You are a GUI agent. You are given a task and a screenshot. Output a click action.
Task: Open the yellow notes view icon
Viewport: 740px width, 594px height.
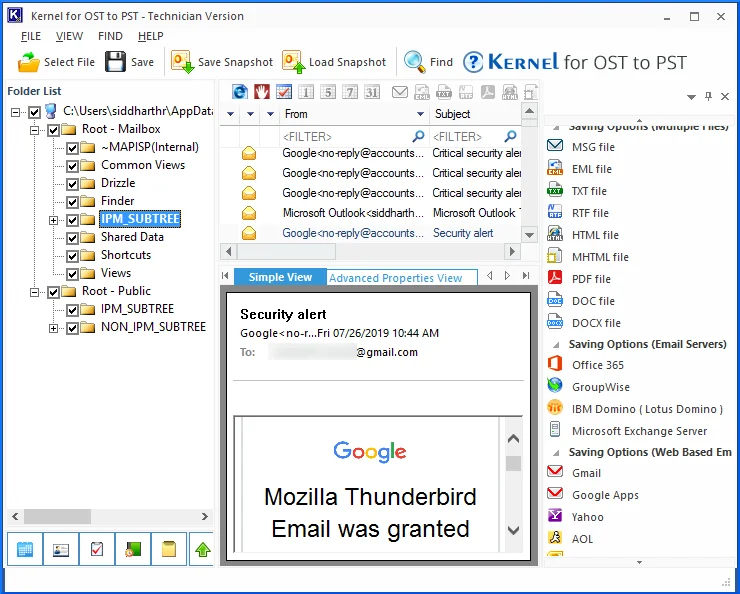pos(169,549)
